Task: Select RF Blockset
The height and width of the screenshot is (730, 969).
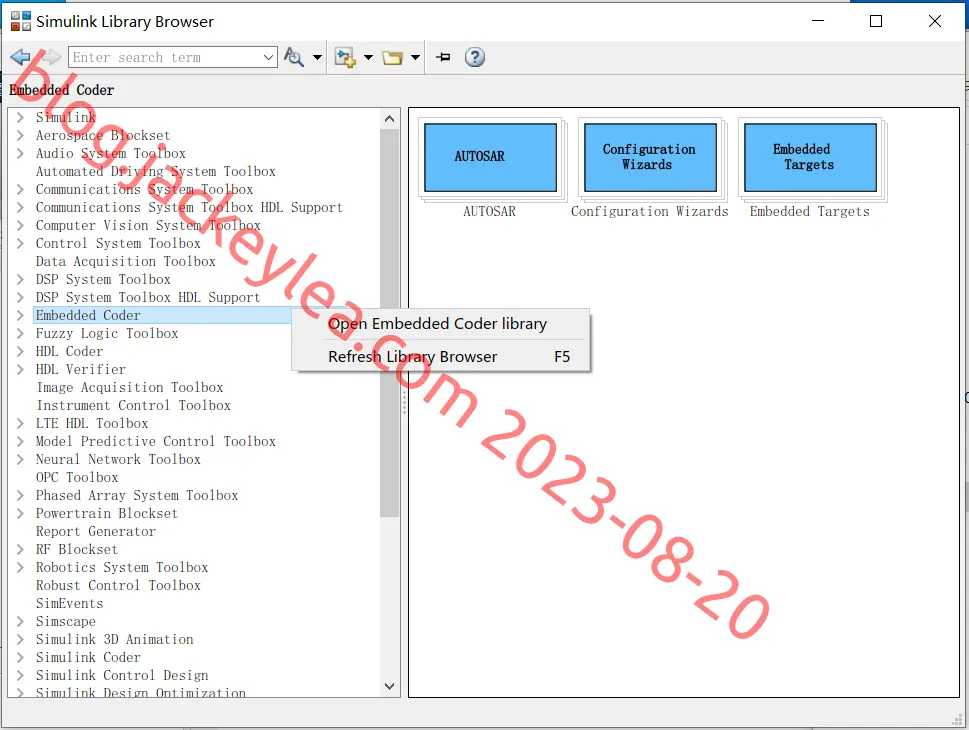Action: coord(77,550)
